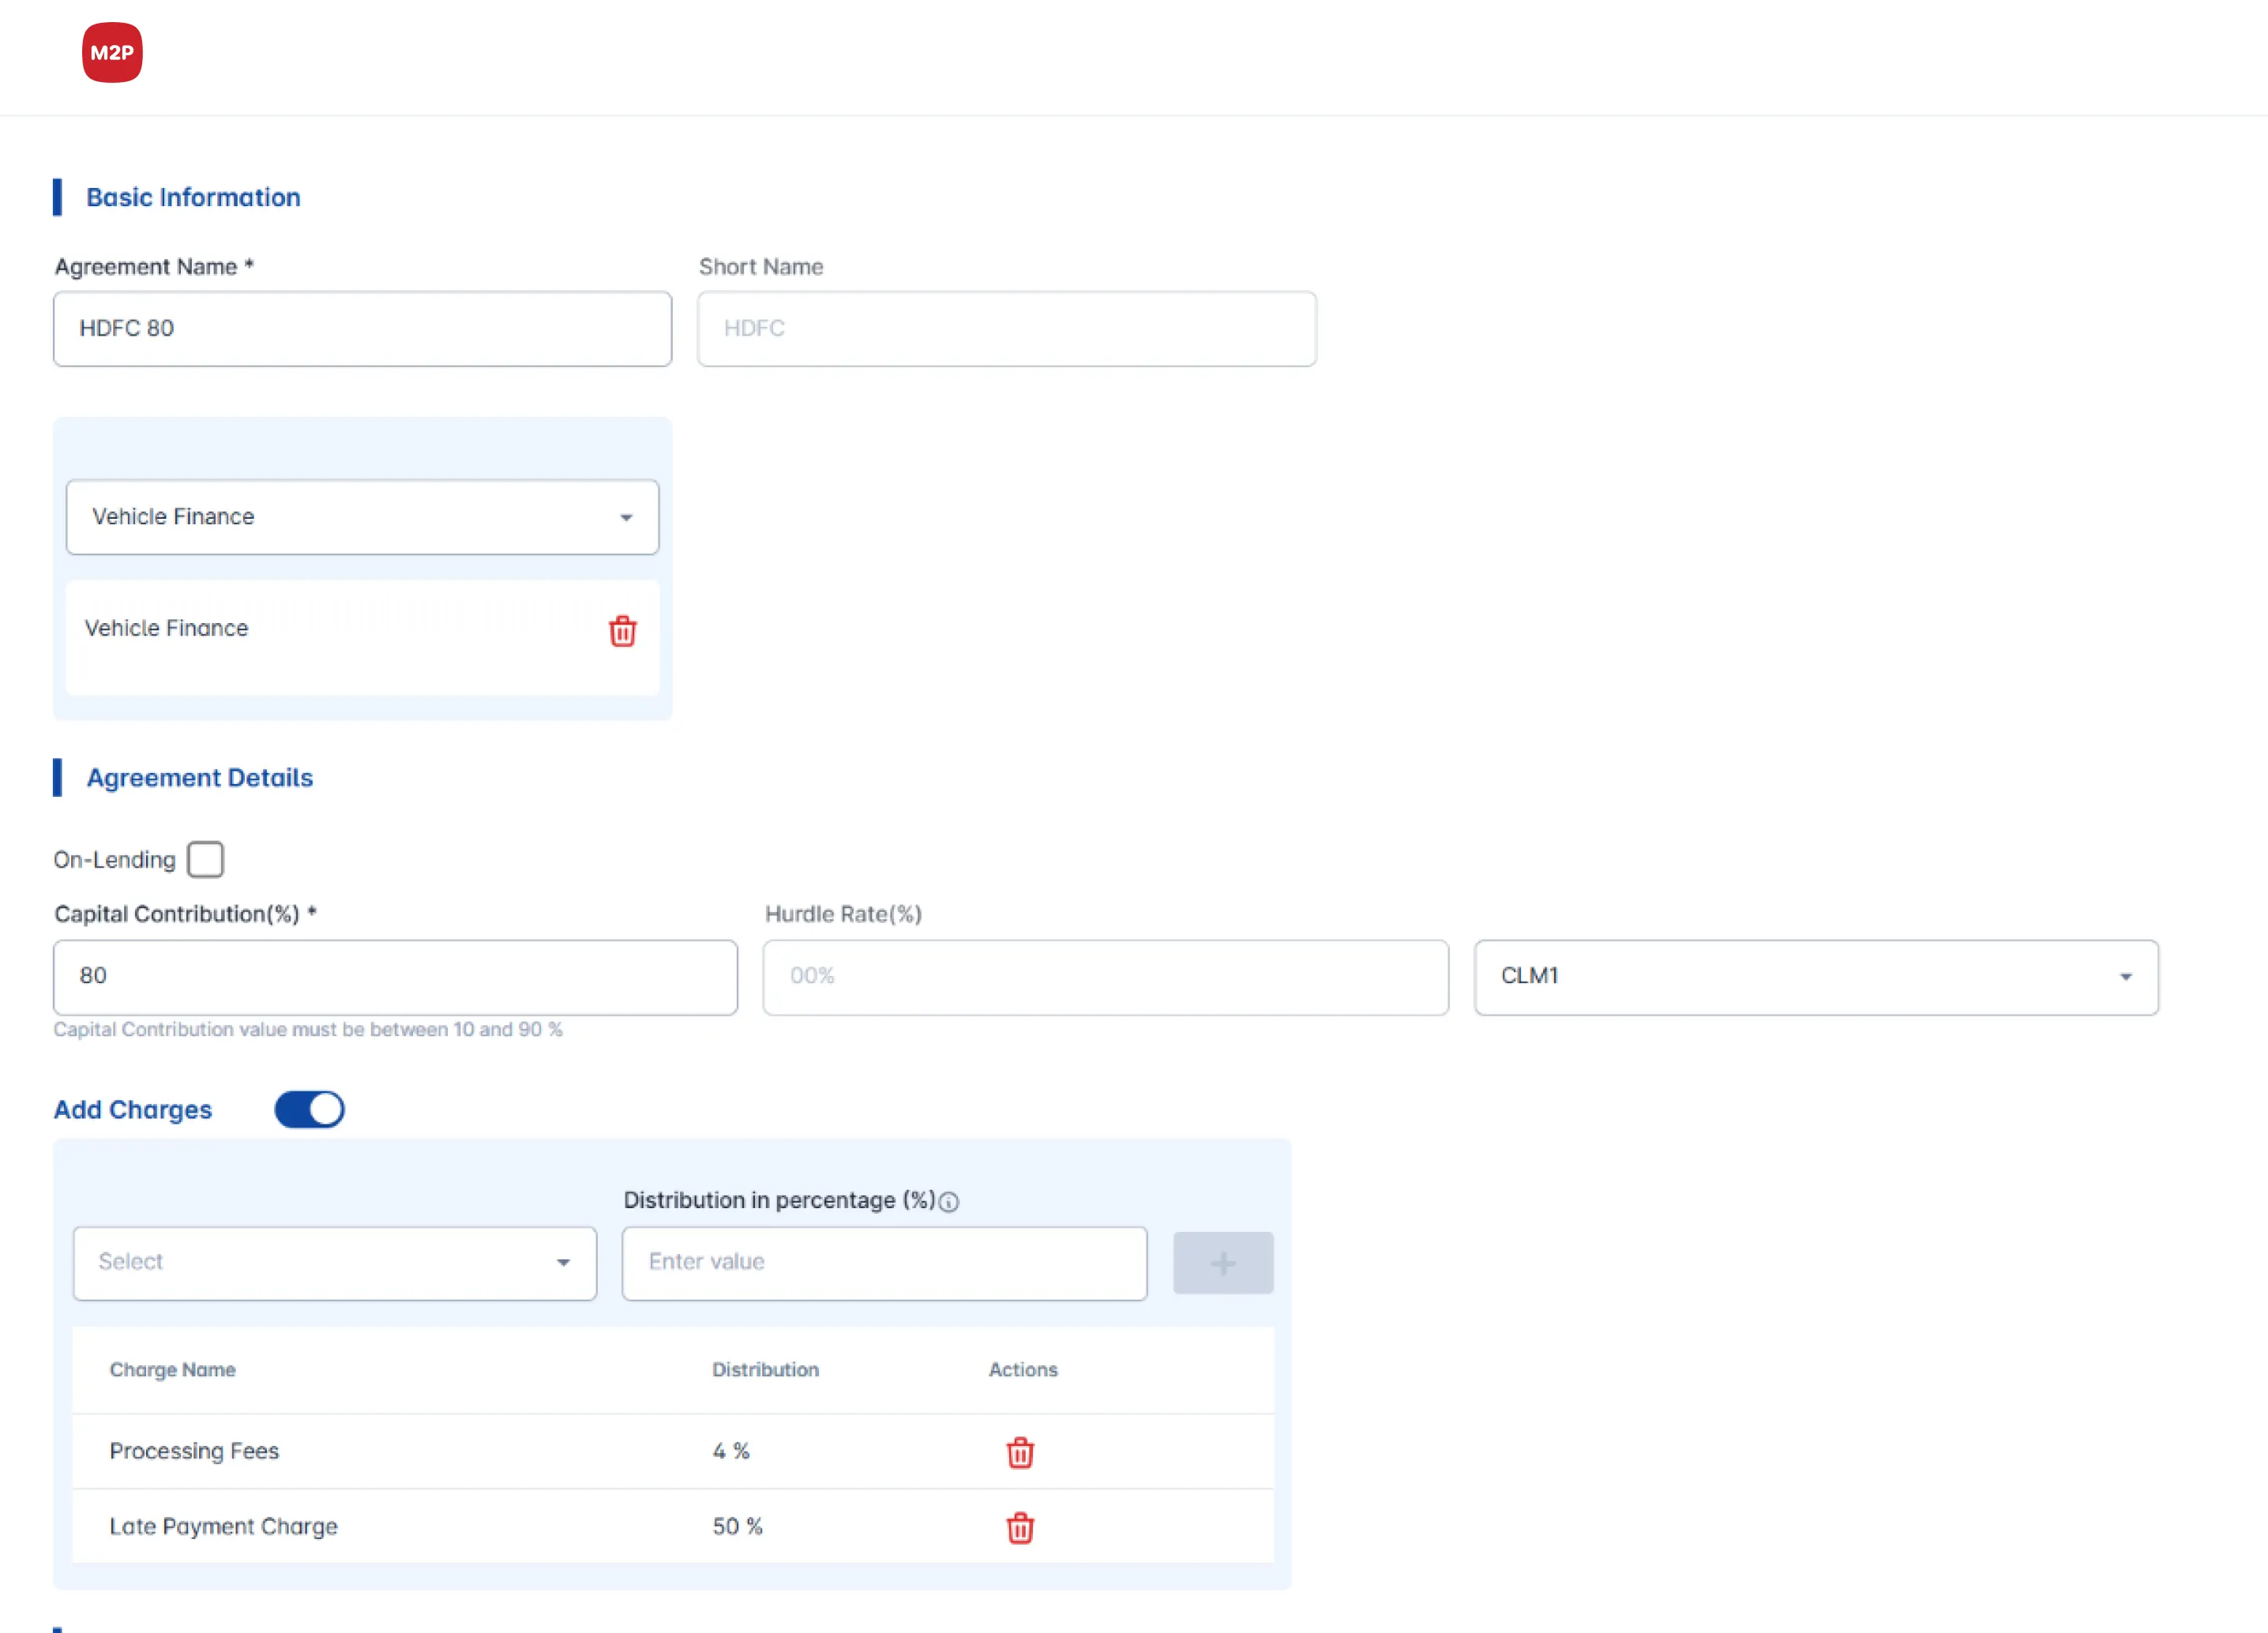Click the Hurdle Rate(%) label
The height and width of the screenshot is (1633, 2268).
[843, 914]
